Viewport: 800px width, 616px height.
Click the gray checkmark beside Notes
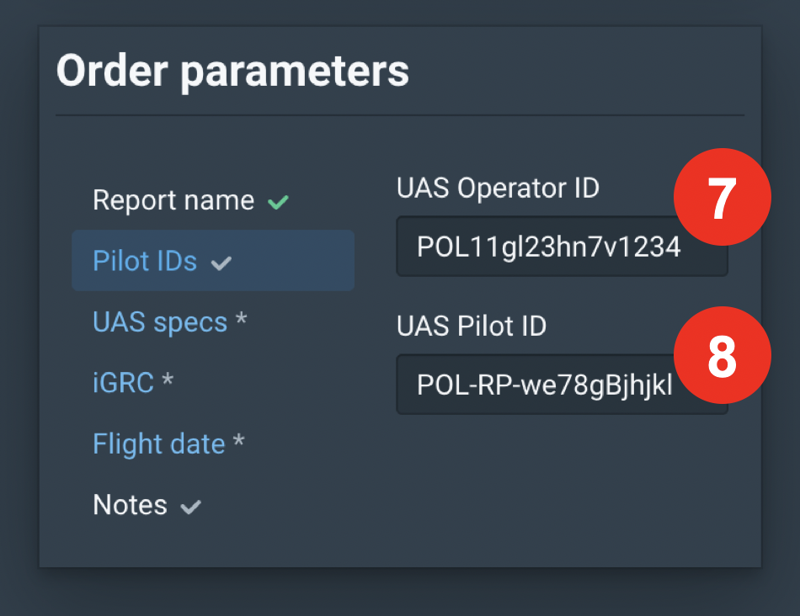click(190, 507)
